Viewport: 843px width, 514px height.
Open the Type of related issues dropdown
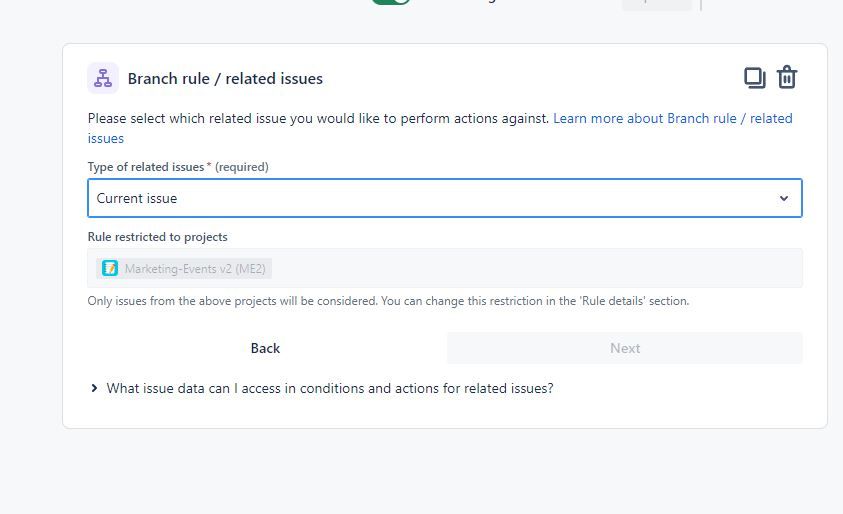coord(445,198)
